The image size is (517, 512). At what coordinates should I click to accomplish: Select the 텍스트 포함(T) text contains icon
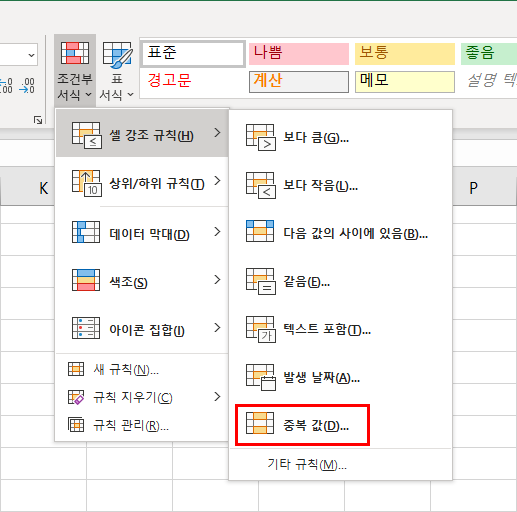click(x=261, y=330)
